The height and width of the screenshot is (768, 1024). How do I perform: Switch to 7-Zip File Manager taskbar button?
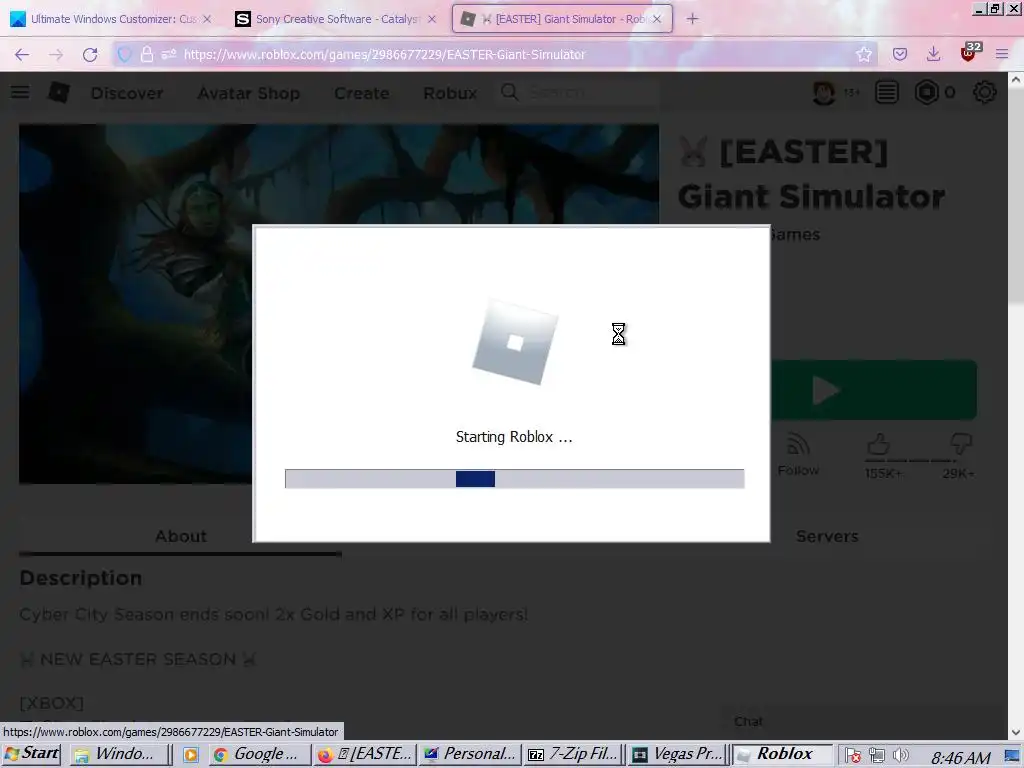point(575,754)
